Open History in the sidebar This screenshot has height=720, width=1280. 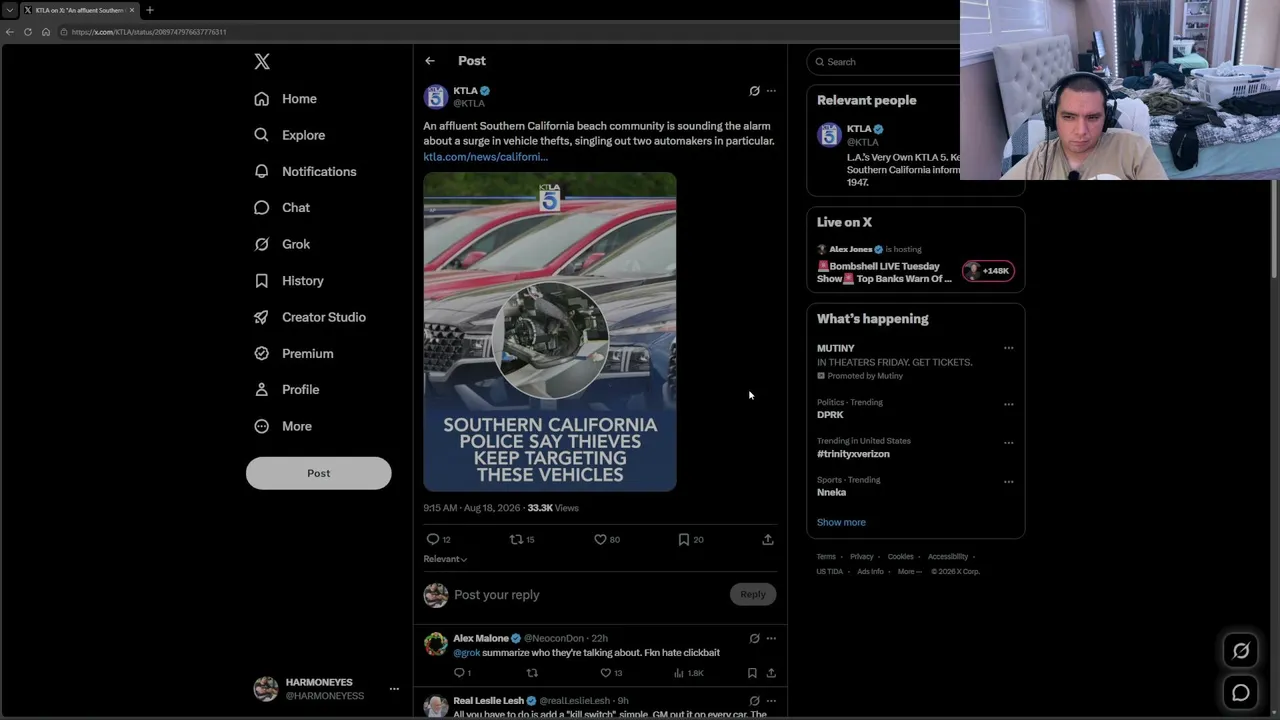(289, 281)
